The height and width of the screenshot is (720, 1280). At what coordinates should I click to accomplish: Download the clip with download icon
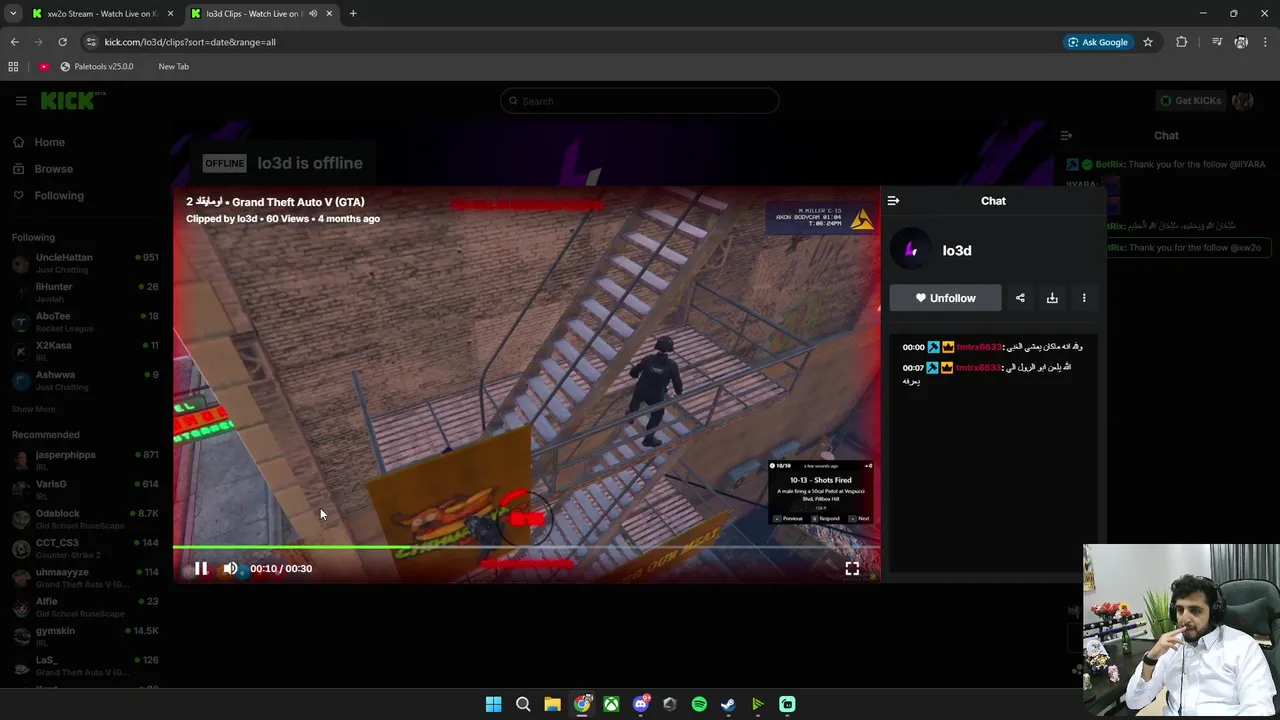[1052, 298]
